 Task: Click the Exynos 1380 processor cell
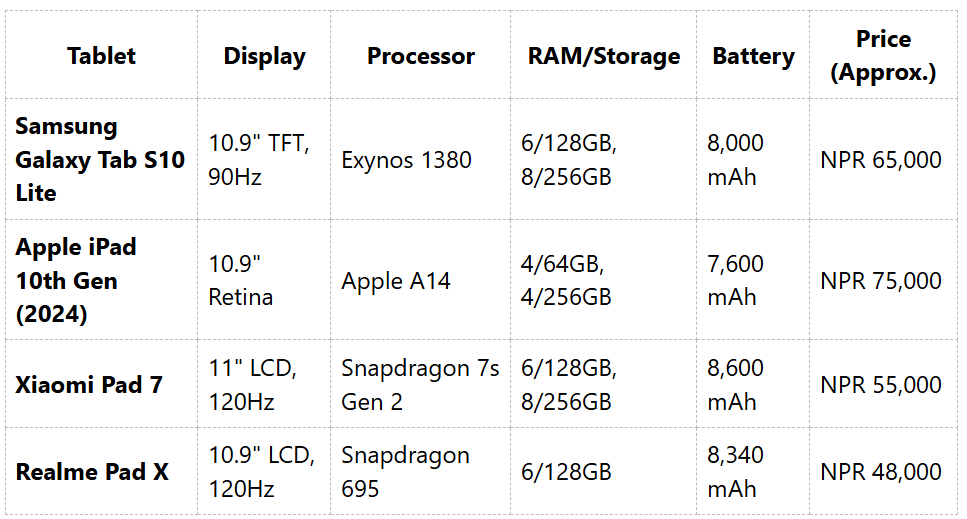click(406, 160)
